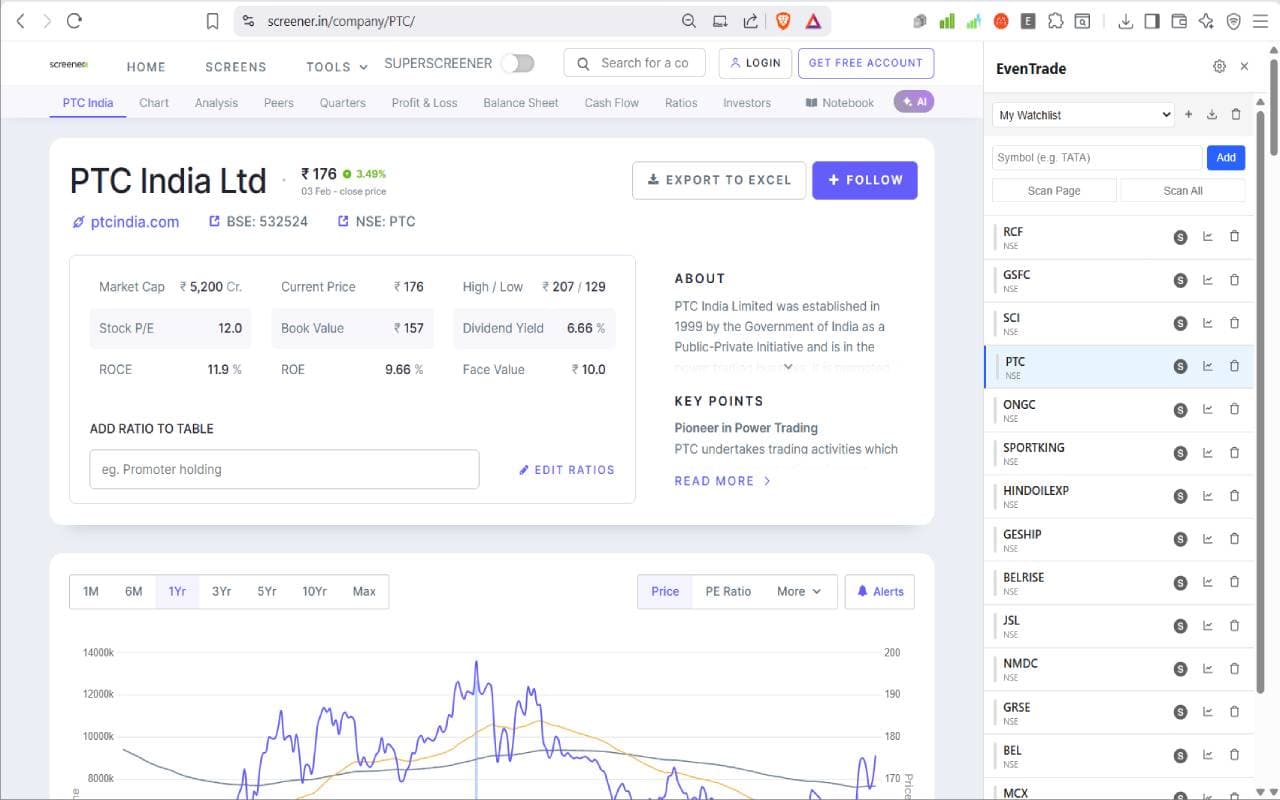This screenshot has height=800, width=1280.
Task: Click EDIT RATIOS link
Action: coord(567,470)
